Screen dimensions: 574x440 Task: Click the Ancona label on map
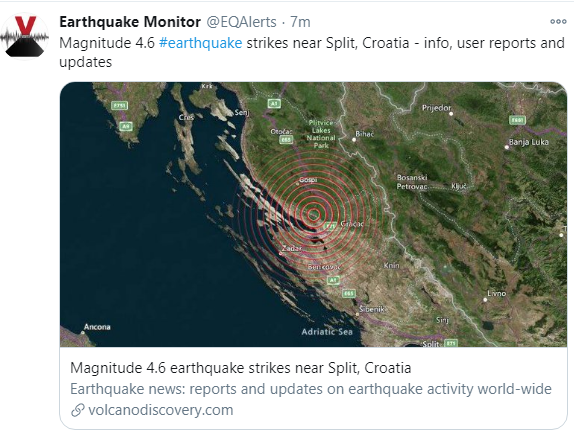[97, 327]
